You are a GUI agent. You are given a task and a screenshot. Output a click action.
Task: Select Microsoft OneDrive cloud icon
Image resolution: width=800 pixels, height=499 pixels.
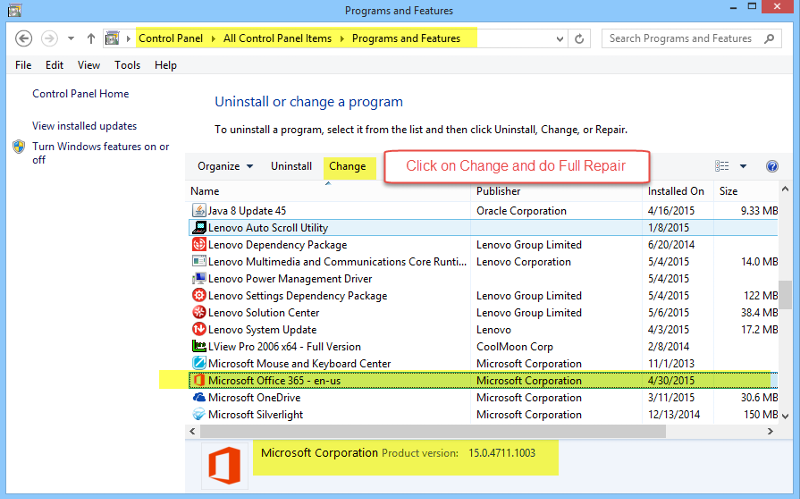point(199,397)
